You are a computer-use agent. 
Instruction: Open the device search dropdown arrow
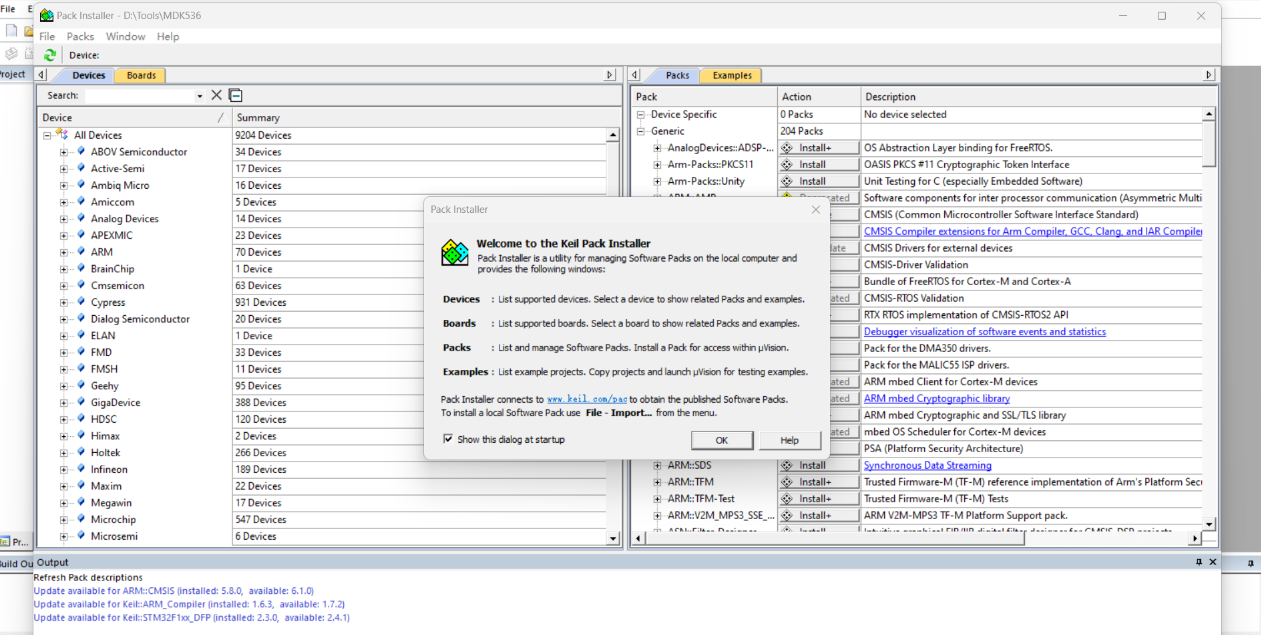[x=200, y=96]
